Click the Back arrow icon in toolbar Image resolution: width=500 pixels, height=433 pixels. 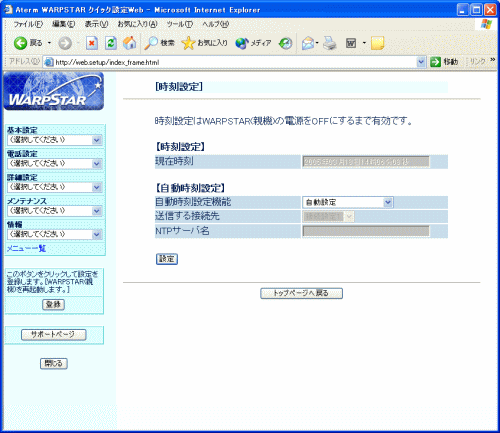20,43
